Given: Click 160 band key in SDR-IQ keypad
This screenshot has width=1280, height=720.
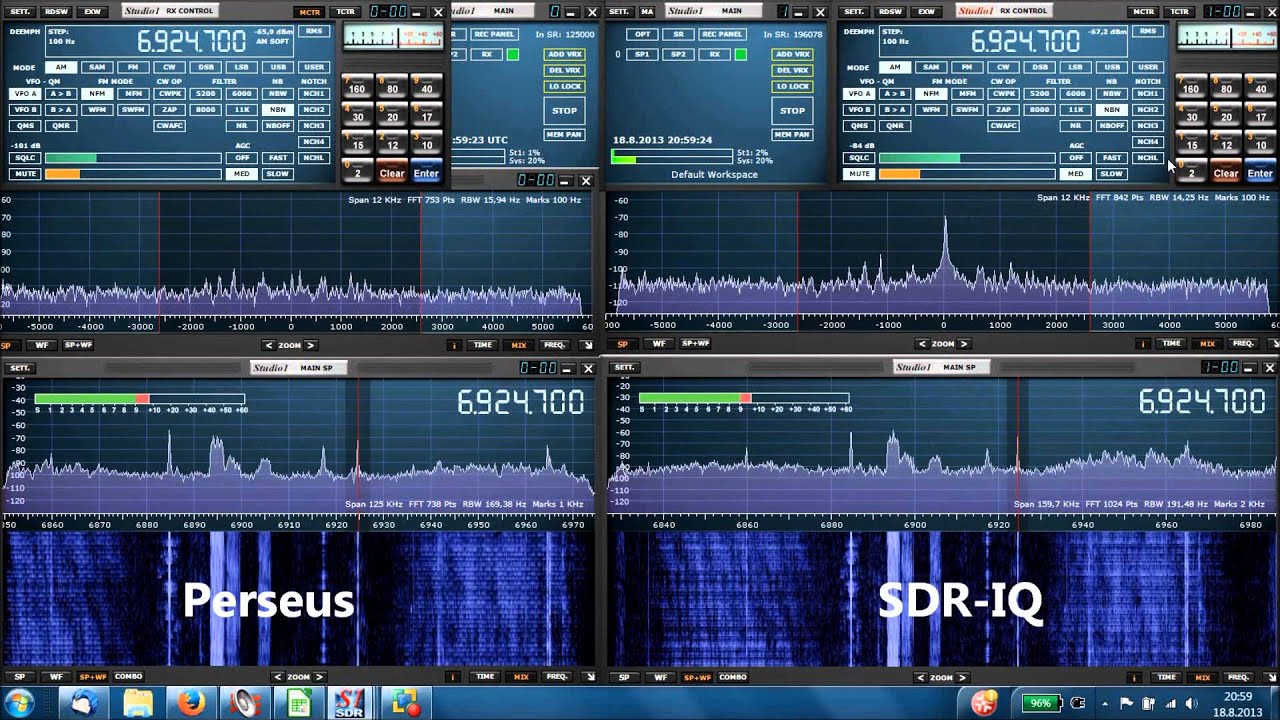Looking at the screenshot, I should pyautogui.click(x=1190, y=88).
